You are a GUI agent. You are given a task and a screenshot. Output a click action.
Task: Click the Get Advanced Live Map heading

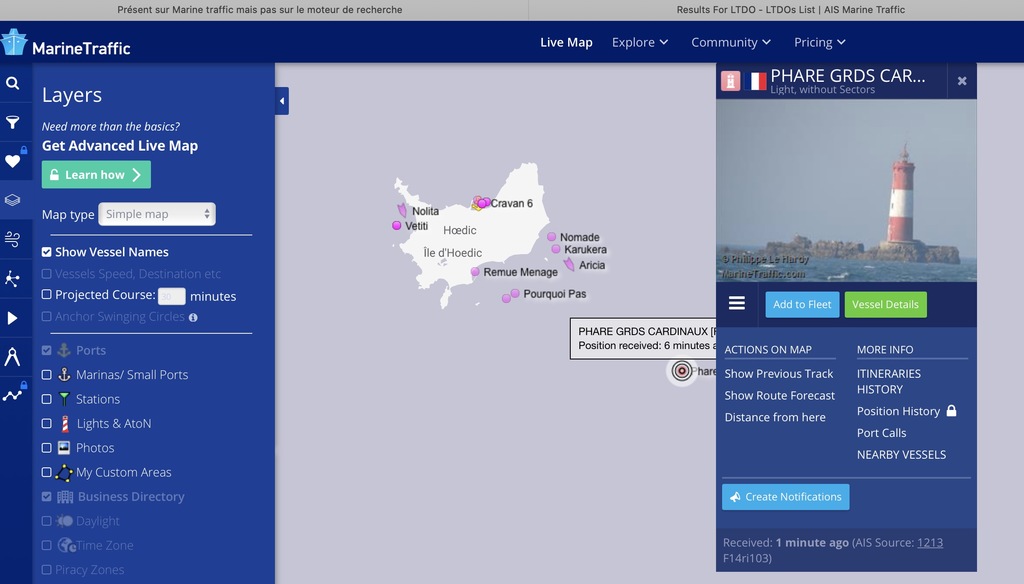pyautogui.click(x=120, y=146)
